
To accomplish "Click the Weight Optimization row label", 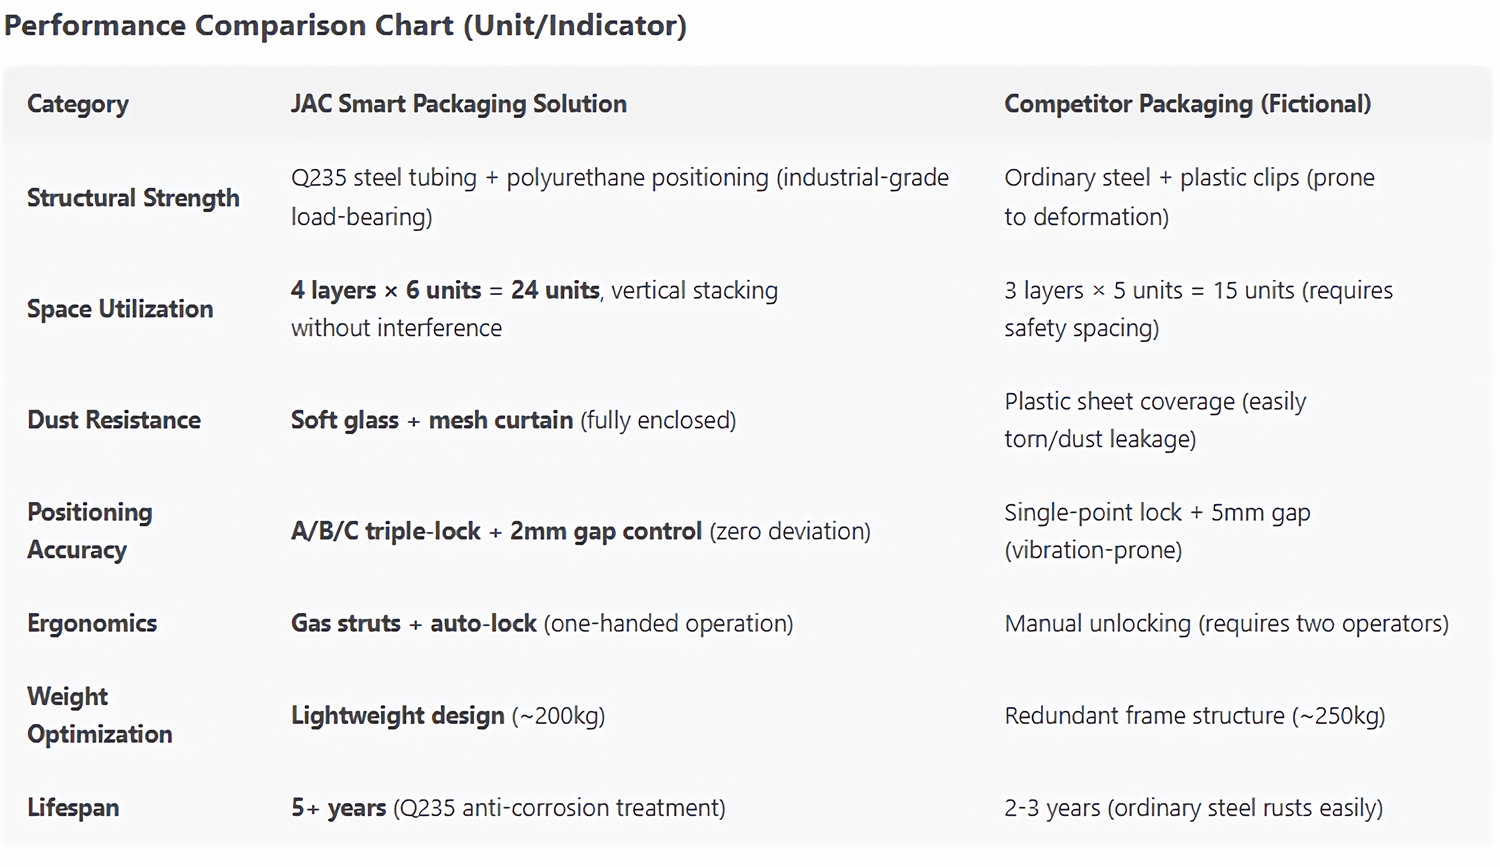I will (x=100, y=715).
